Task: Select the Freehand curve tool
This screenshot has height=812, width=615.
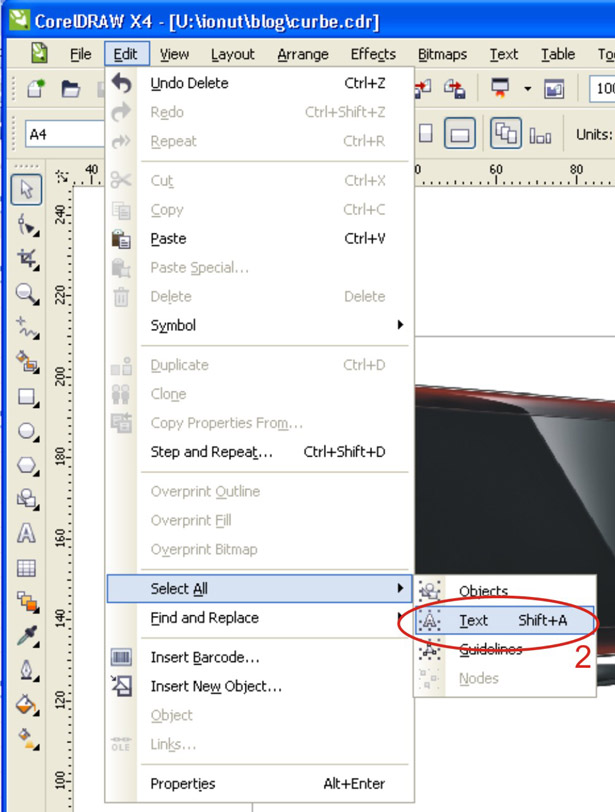Action: pyautogui.click(x=26, y=328)
